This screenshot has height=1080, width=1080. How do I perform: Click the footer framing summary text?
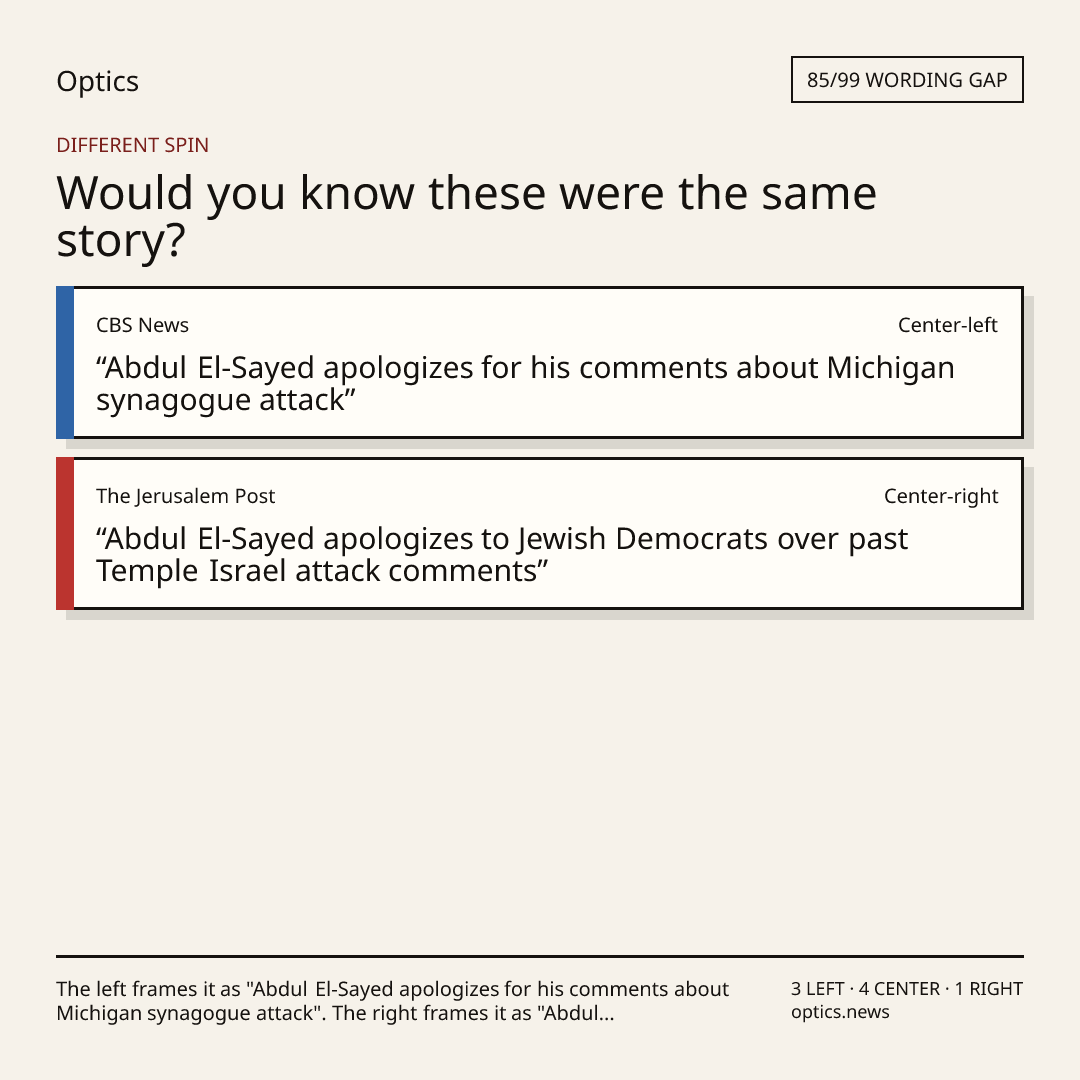(392, 1001)
